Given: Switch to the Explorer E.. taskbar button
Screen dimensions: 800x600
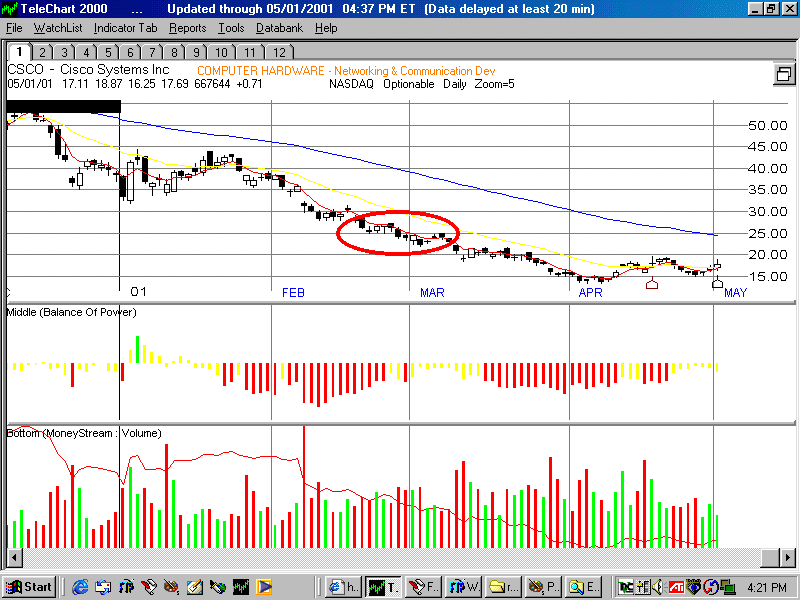Looking at the screenshot, I should (584, 587).
